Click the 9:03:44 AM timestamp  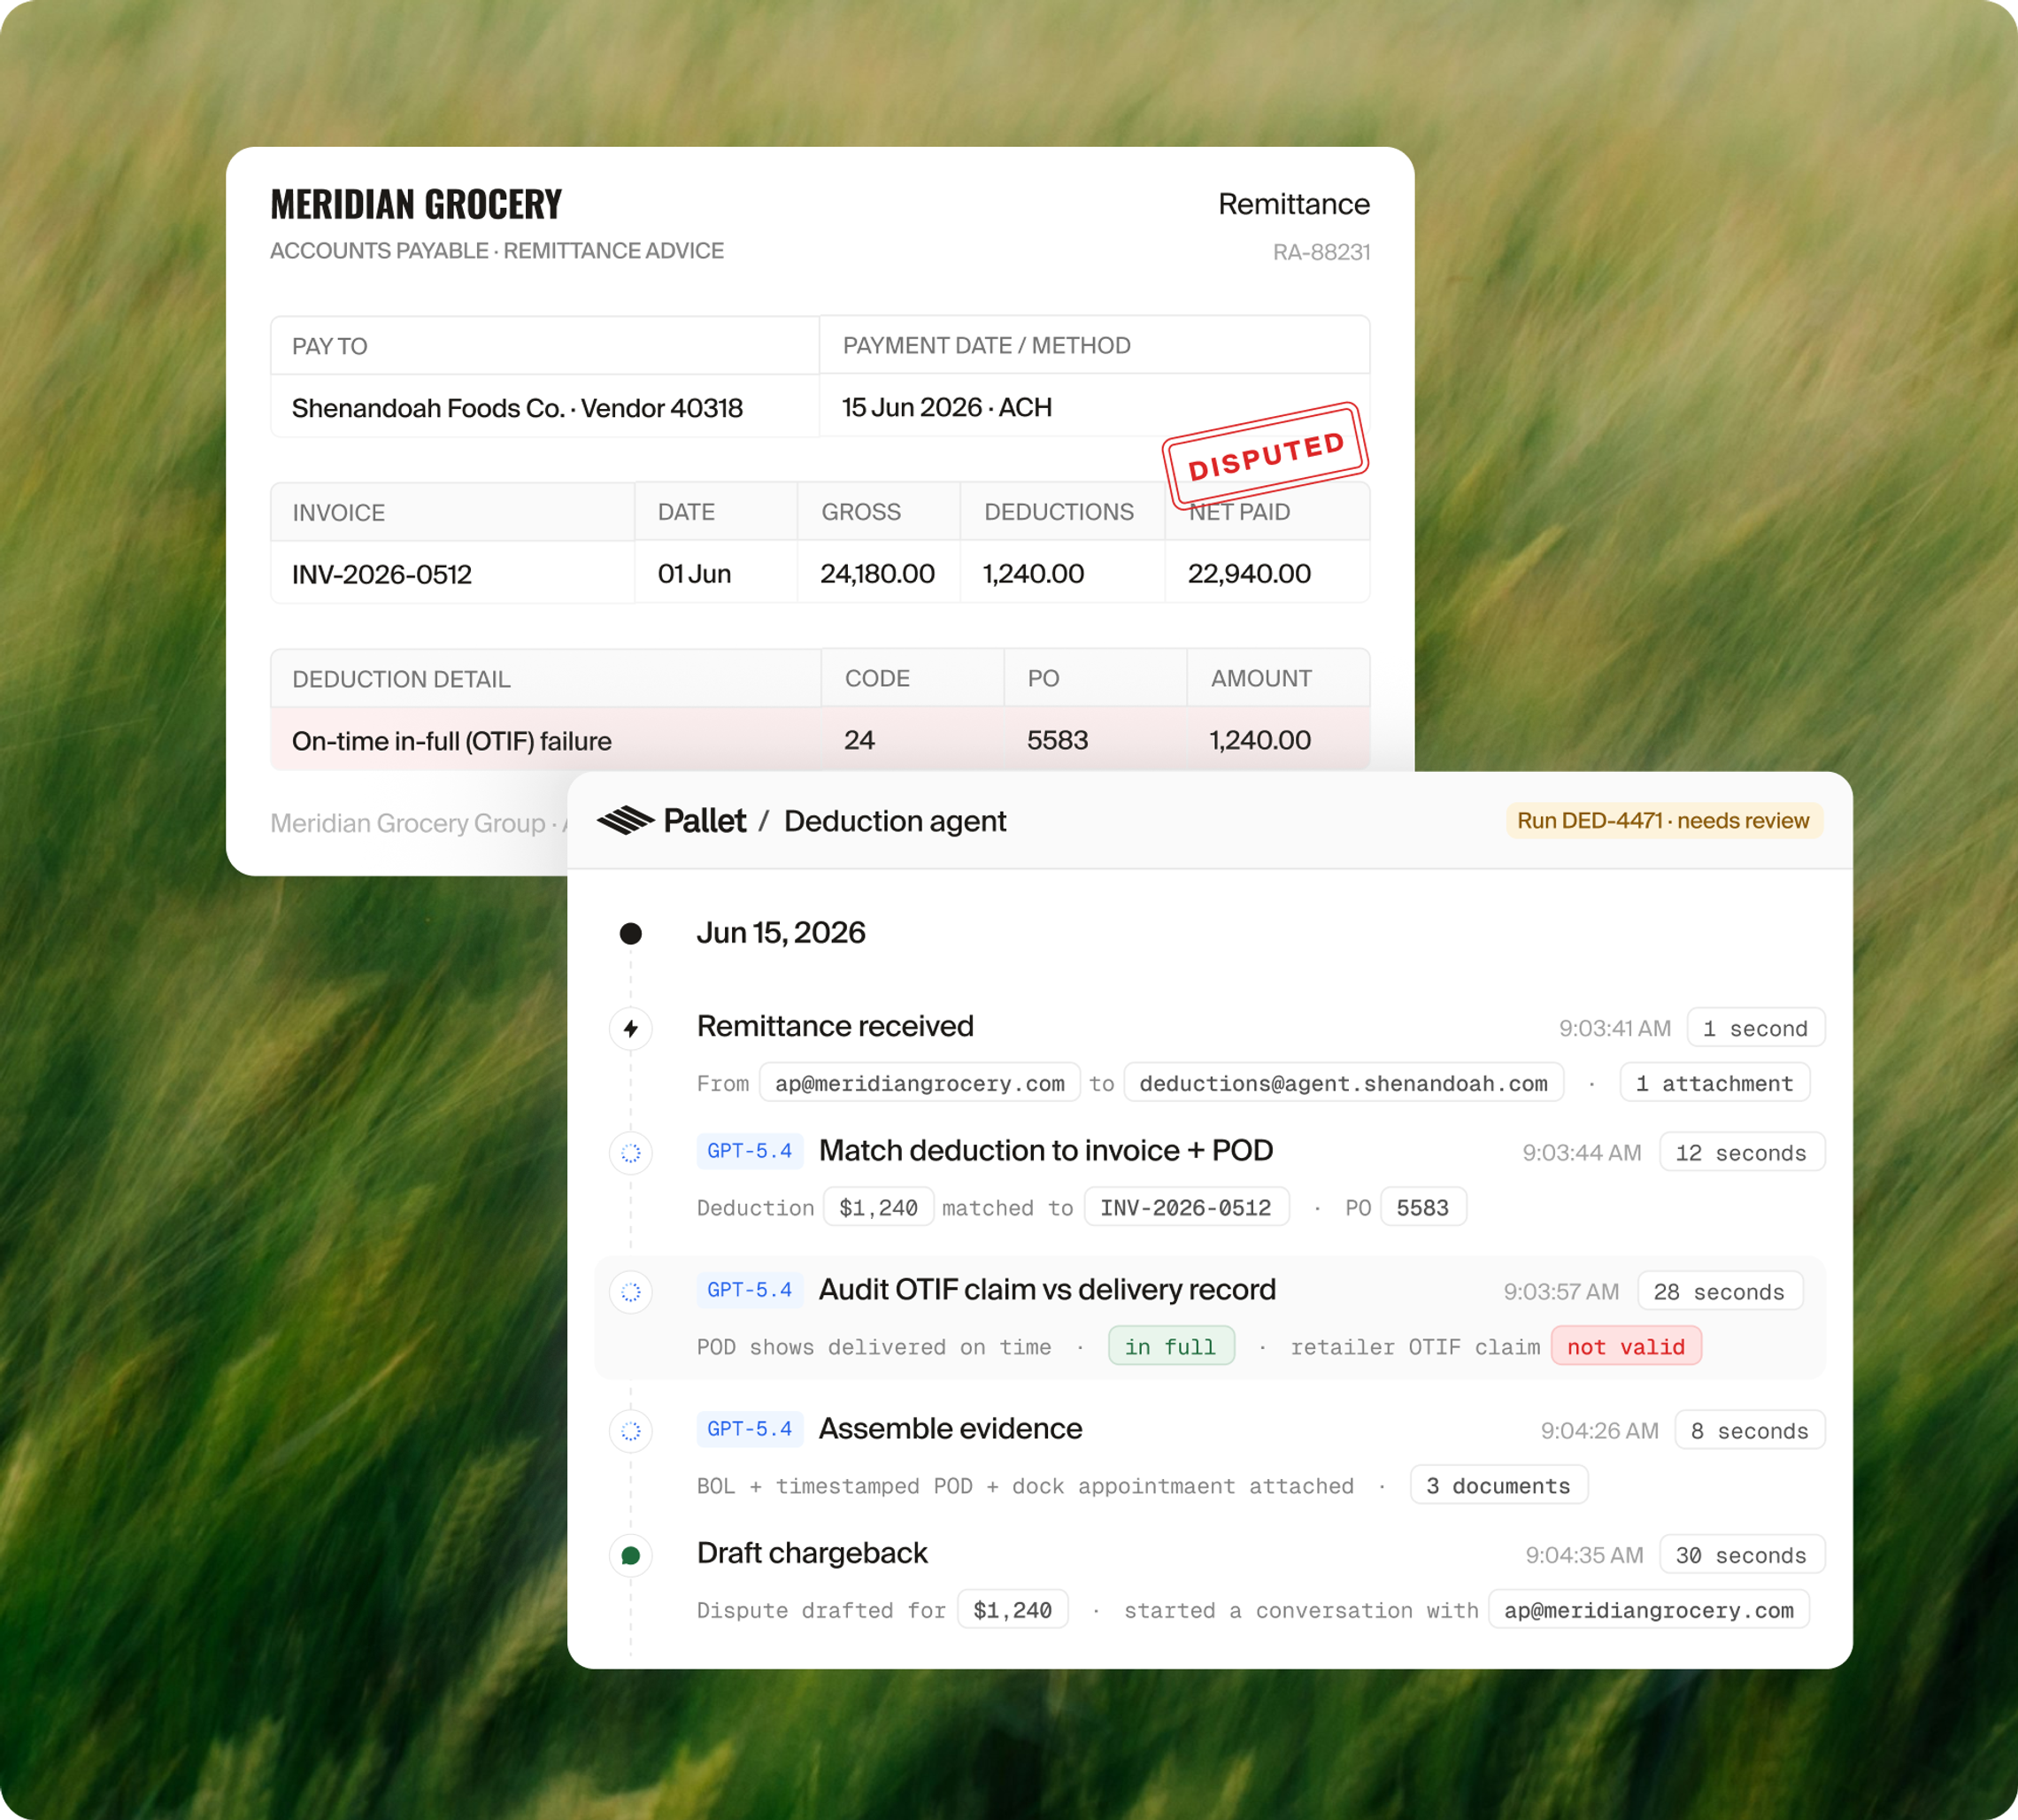(x=1582, y=1153)
